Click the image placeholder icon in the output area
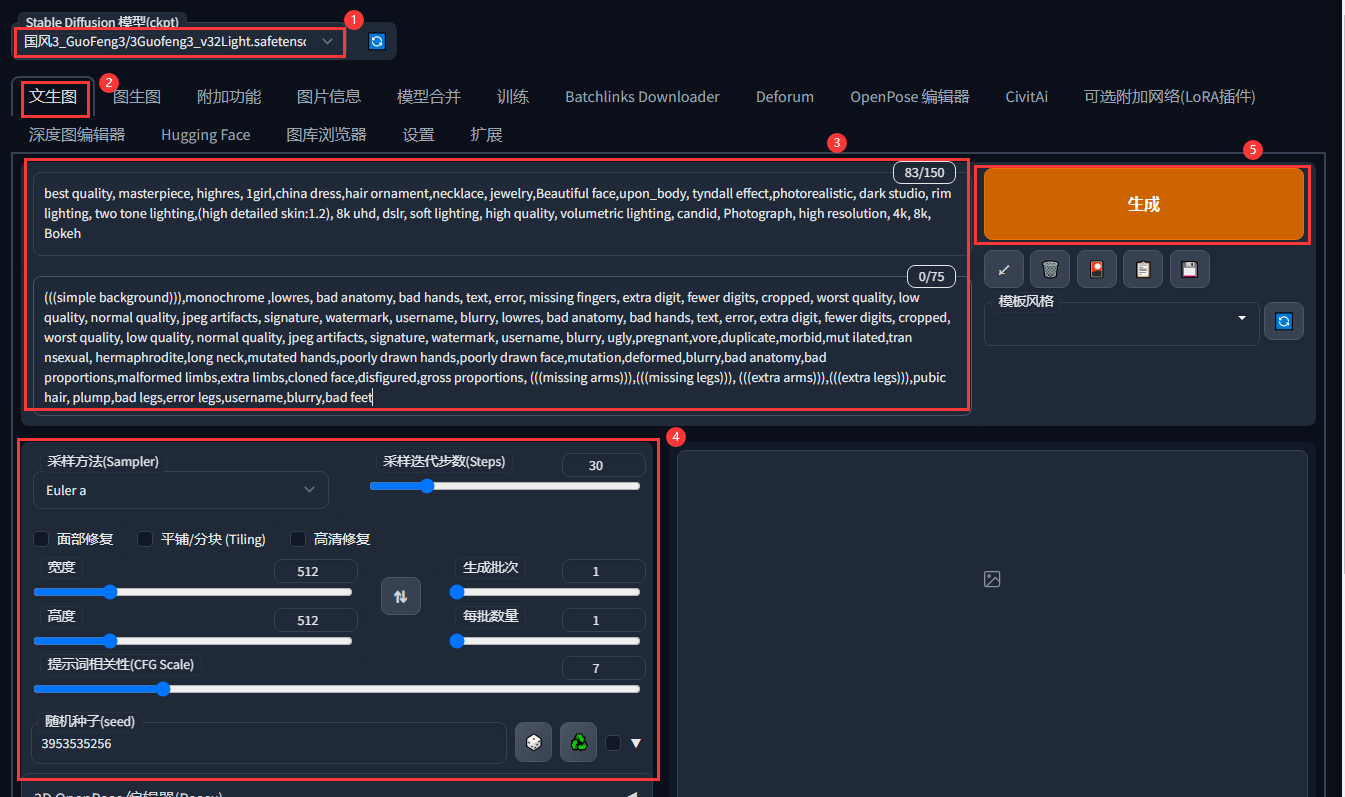Image resolution: width=1345 pixels, height=797 pixels. 992,579
